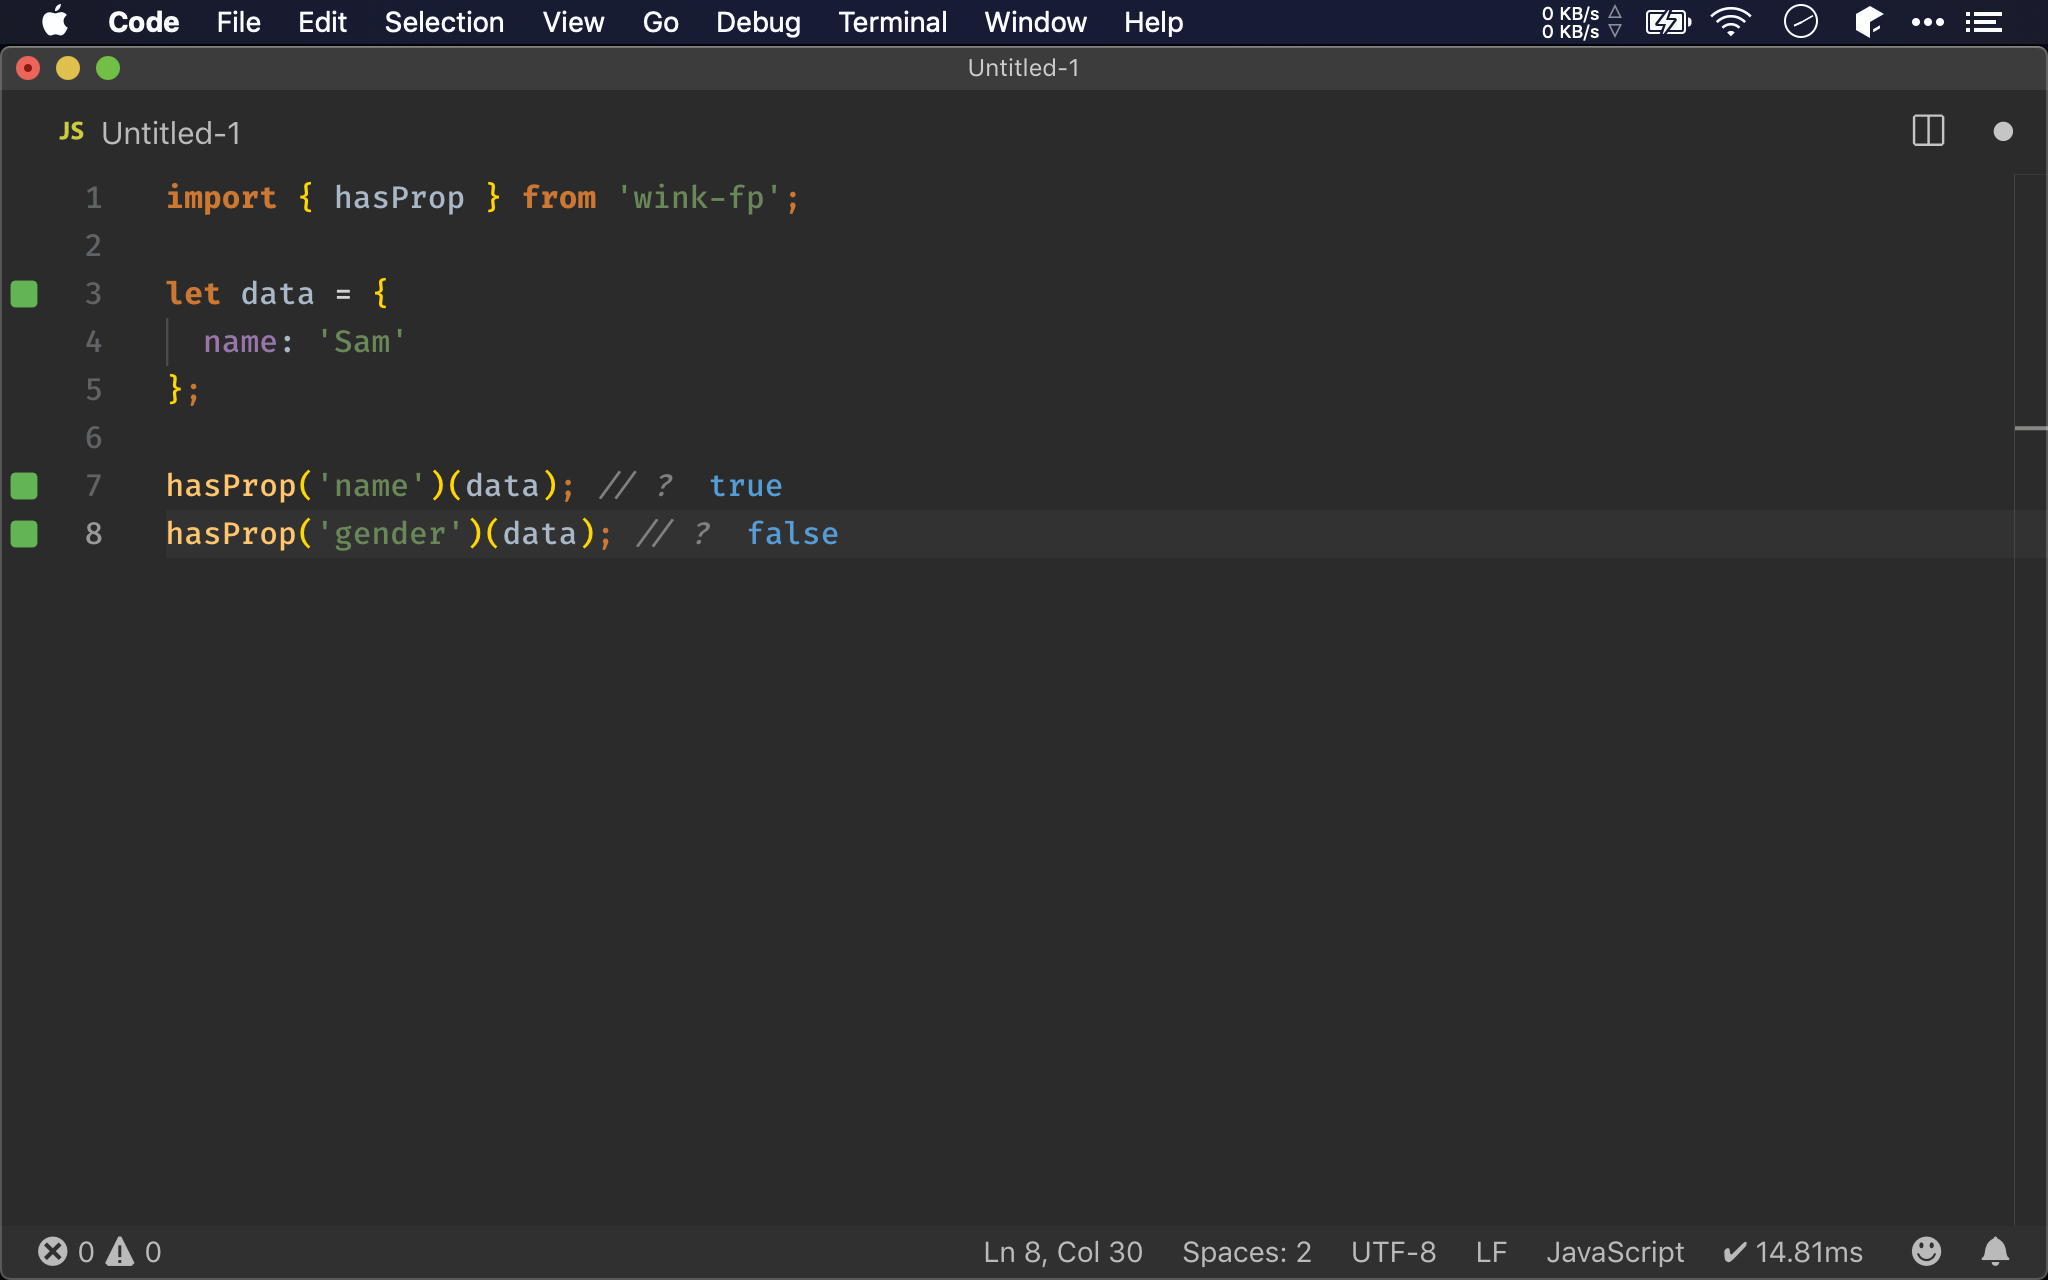Screen dimensions: 2048x1280
Task: Click the unsaved changes dot on the tab bar
Action: point(2003,131)
